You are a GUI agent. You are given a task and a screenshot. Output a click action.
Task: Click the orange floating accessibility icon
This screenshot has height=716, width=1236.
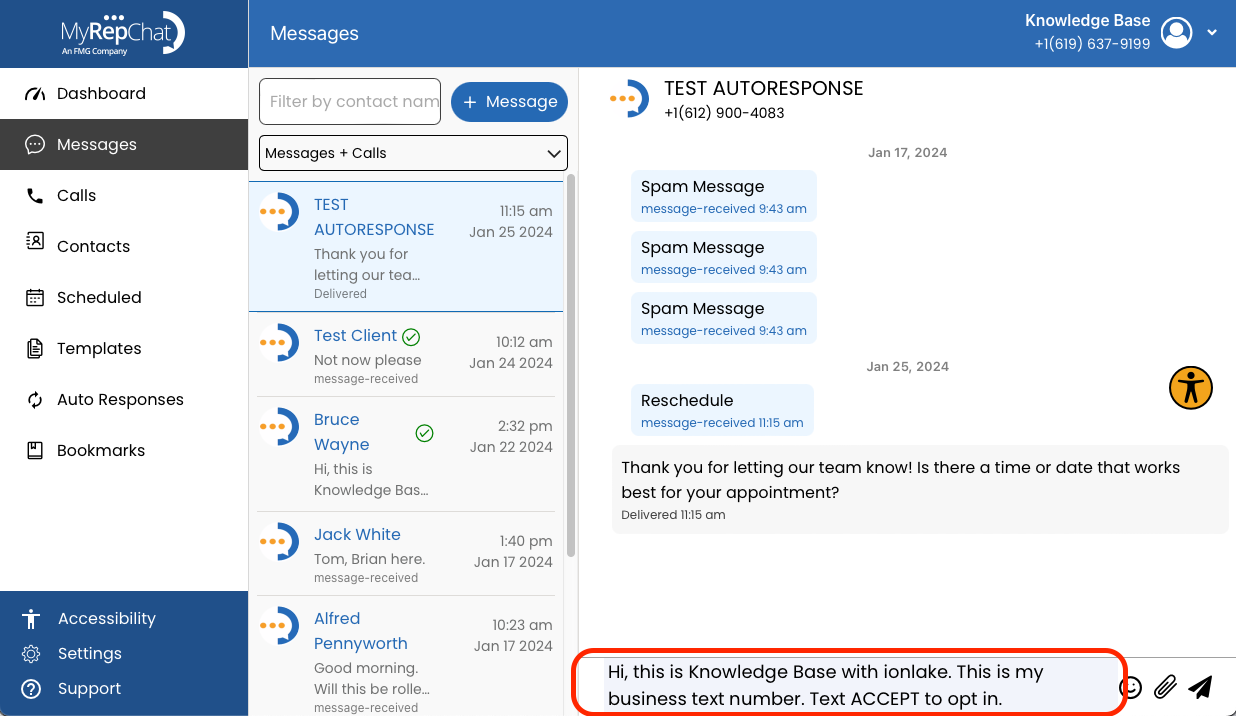pyautogui.click(x=1190, y=388)
